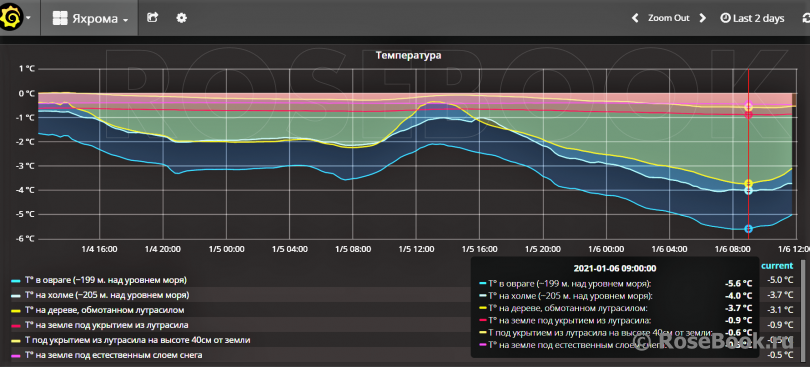
Task: Open the Яхрома dashboard dropdown
Action: pos(90,19)
